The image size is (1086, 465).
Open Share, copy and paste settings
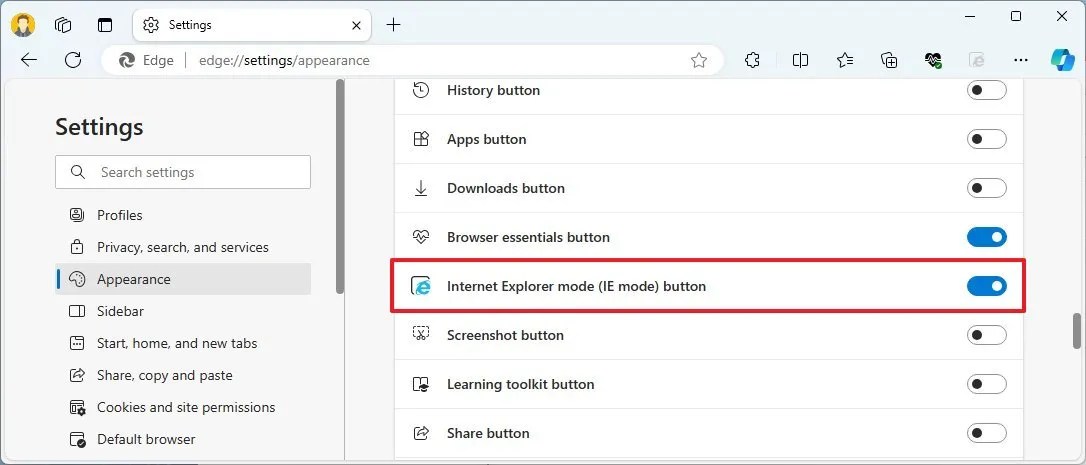pyautogui.click(x=183, y=375)
